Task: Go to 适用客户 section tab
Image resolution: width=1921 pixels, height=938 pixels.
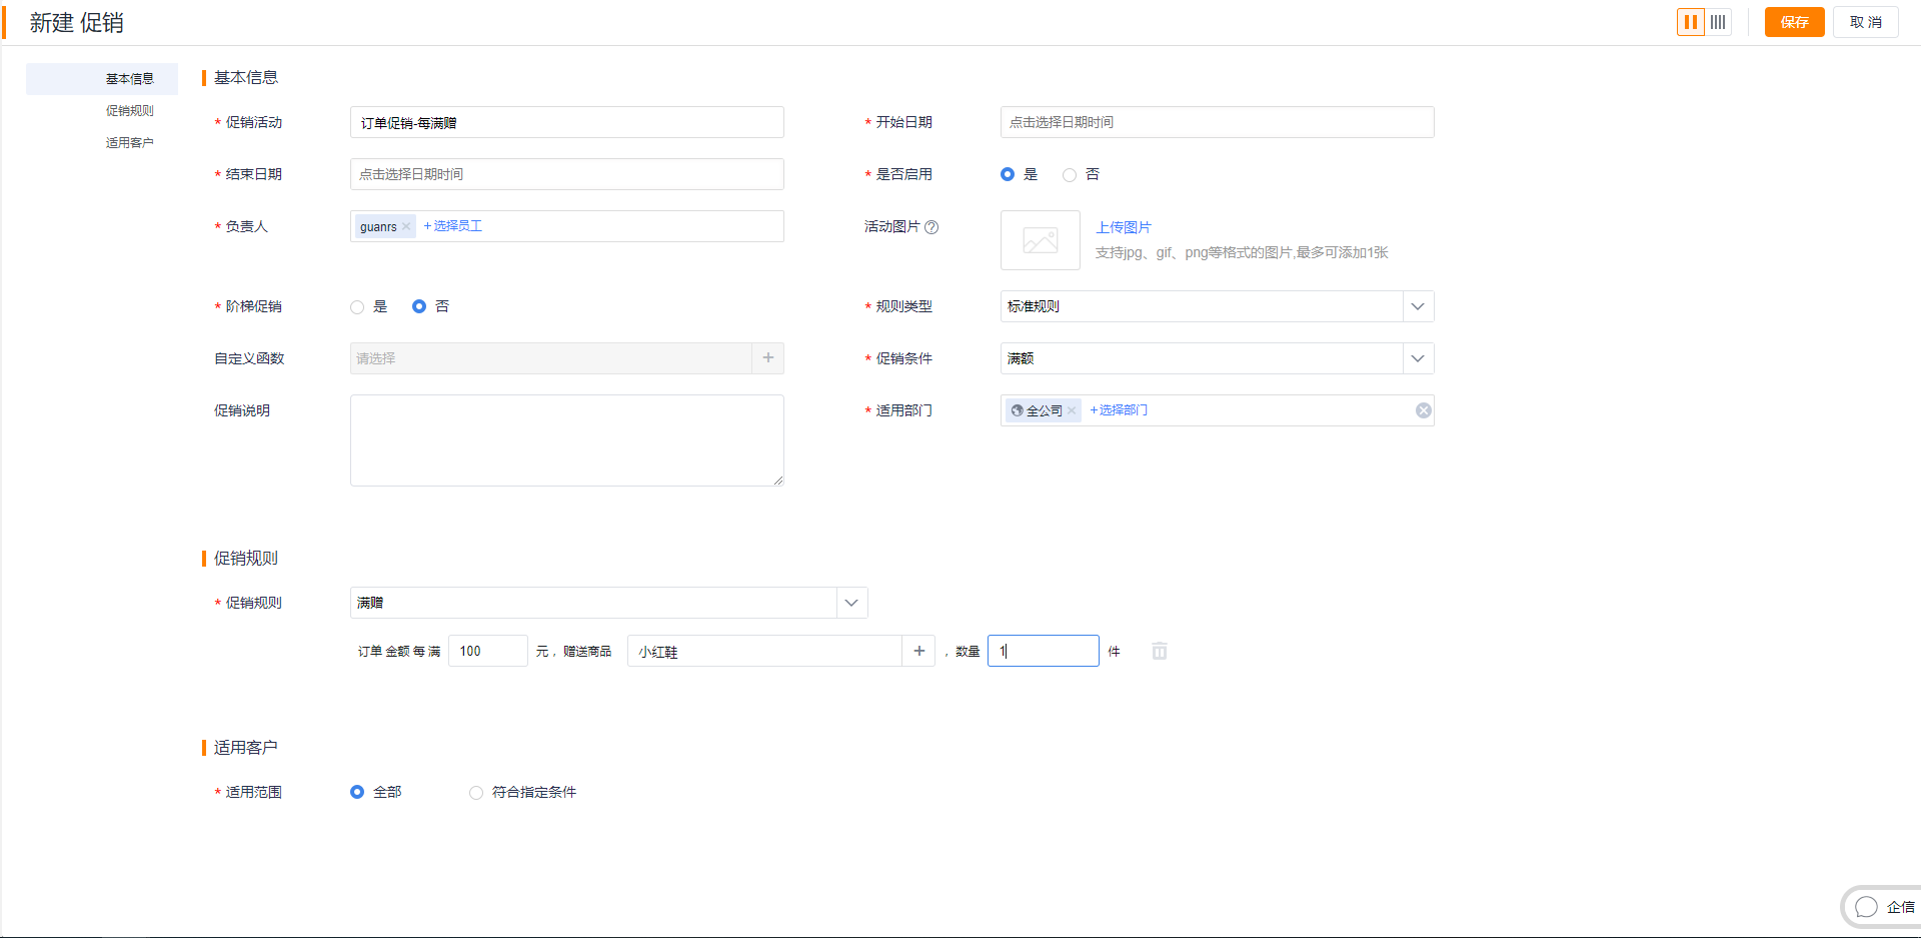Action: click(x=129, y=143)
